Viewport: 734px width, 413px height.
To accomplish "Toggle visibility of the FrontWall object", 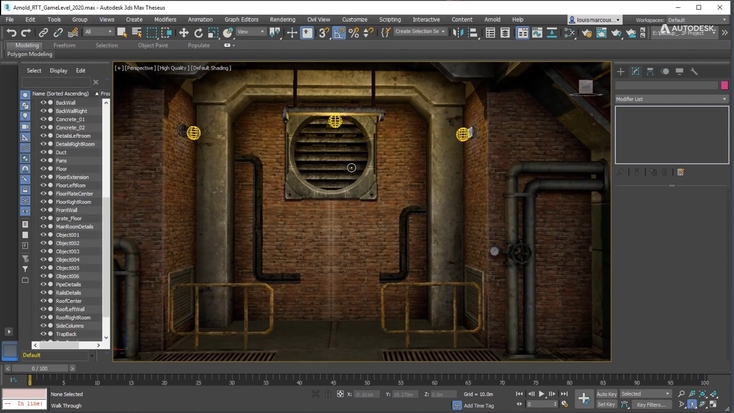I will tap(43, 210).
